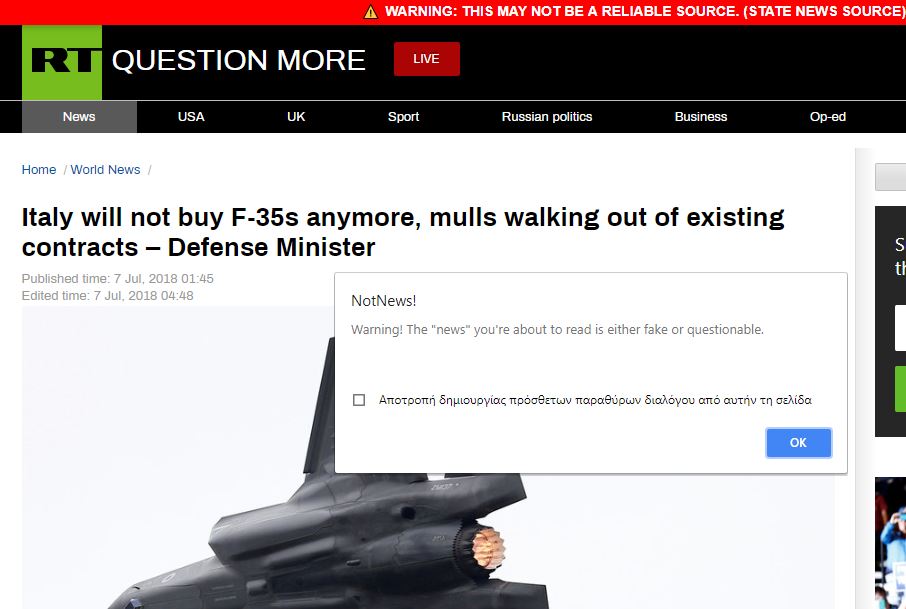This screenshot has width=906, height=609.
Task: Click the sidebar thumbnail at bottom right
Action: (890, 543)
